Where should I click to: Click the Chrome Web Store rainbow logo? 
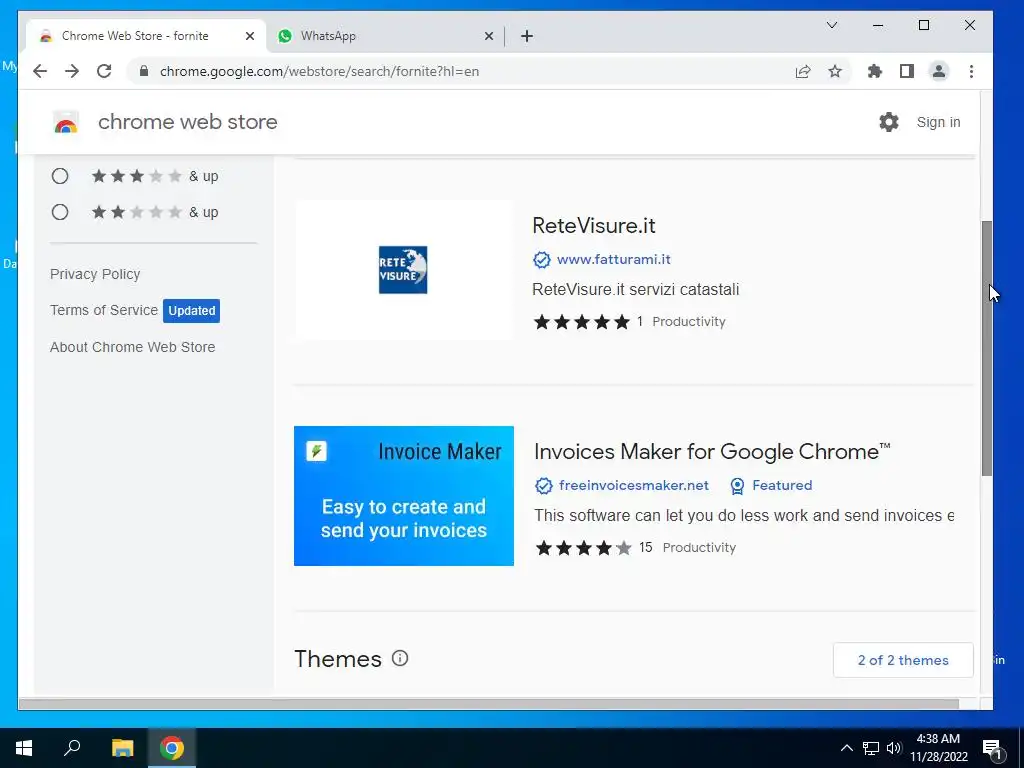point(66,122)
